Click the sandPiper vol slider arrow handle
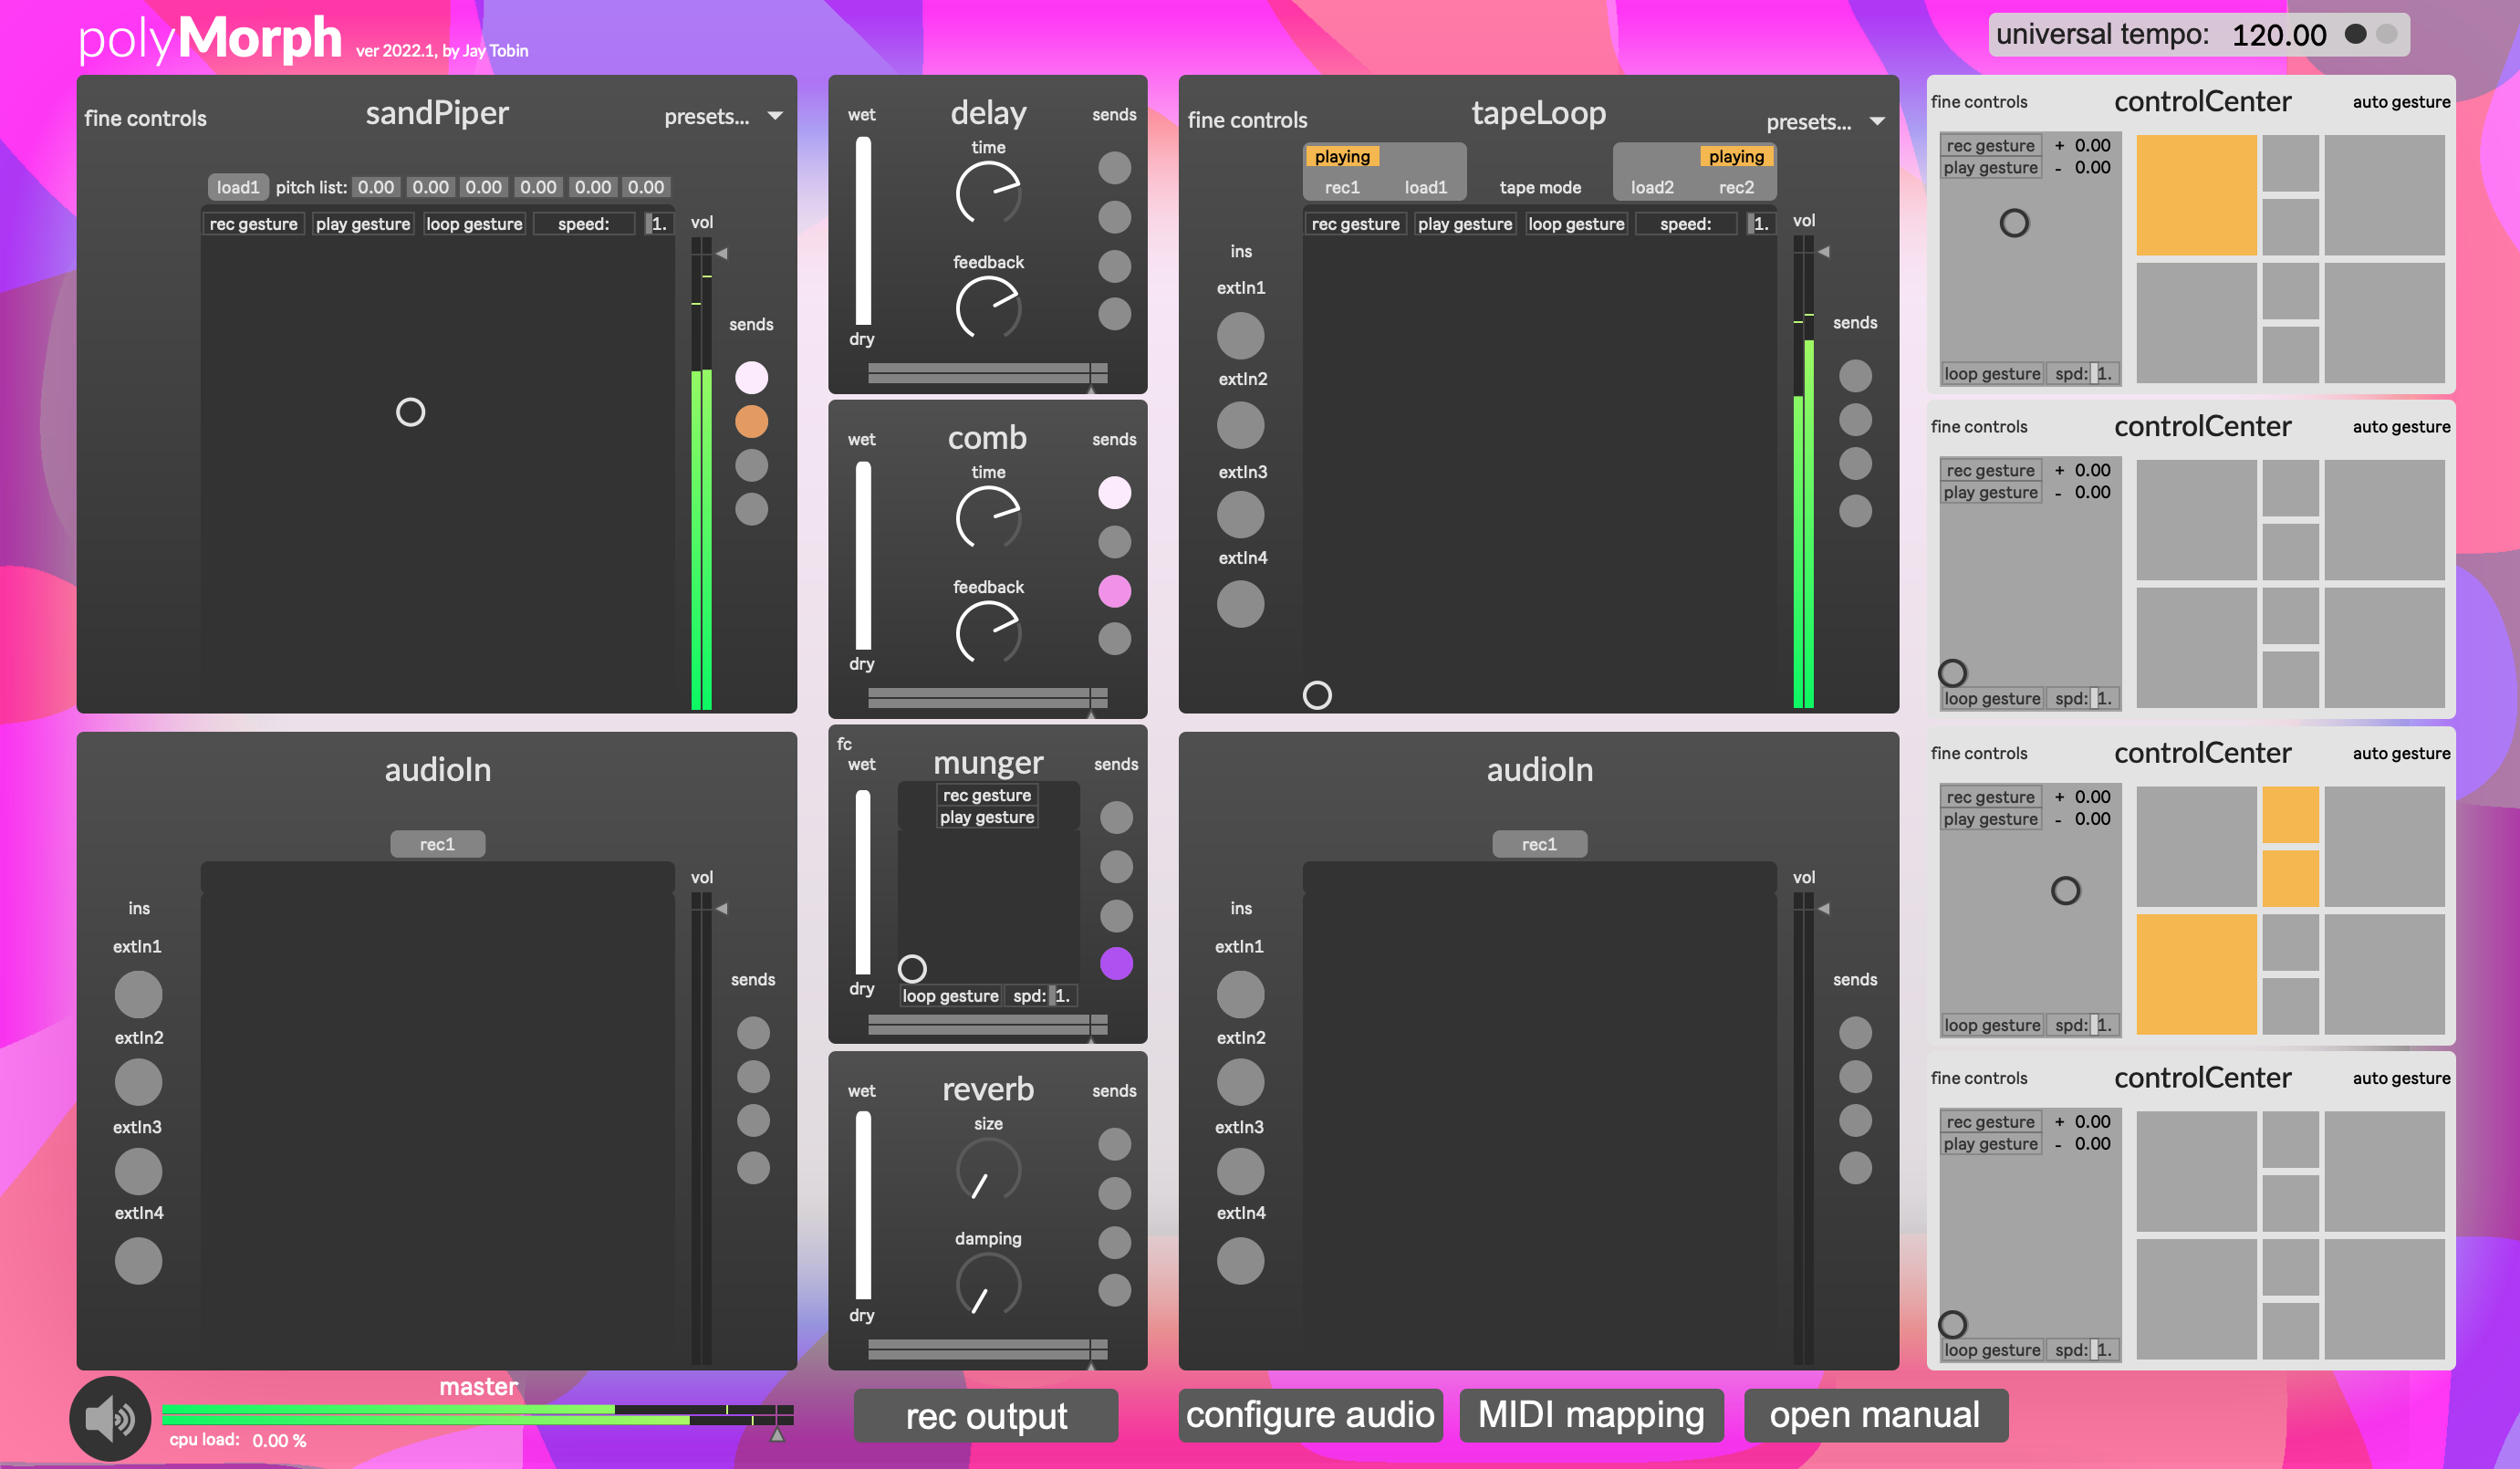Screen dimensions: 2520x1469 [x=721, y=254]
